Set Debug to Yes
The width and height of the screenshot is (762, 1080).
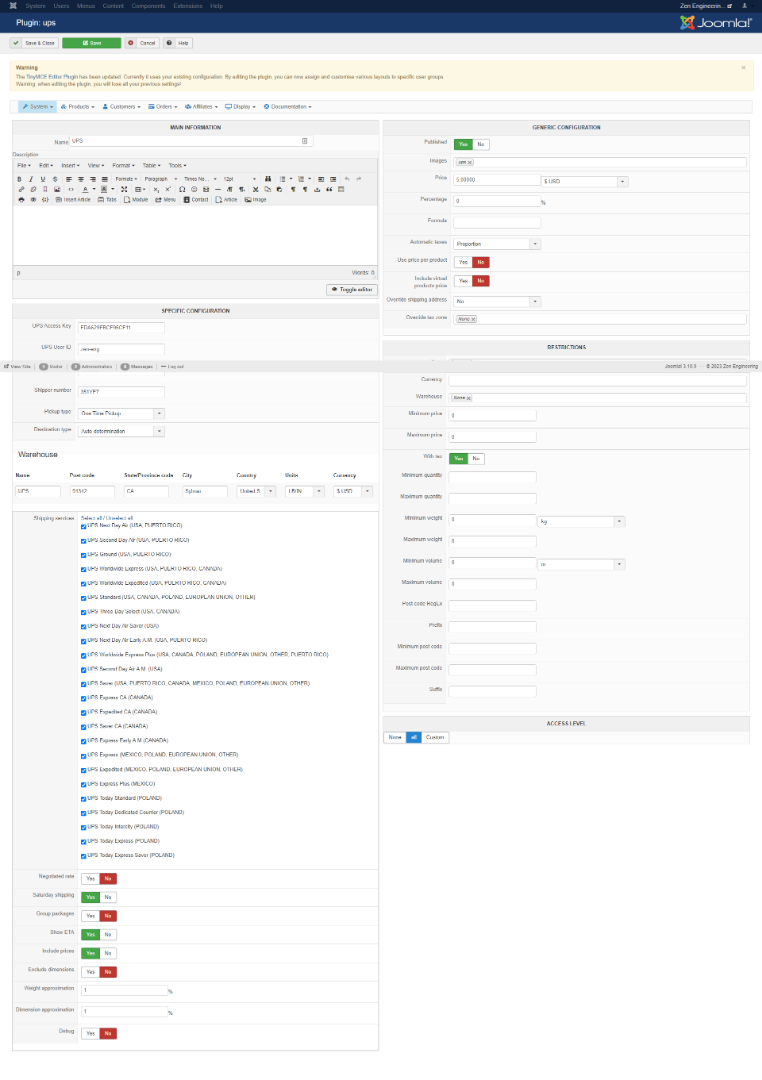(90, 1034)
